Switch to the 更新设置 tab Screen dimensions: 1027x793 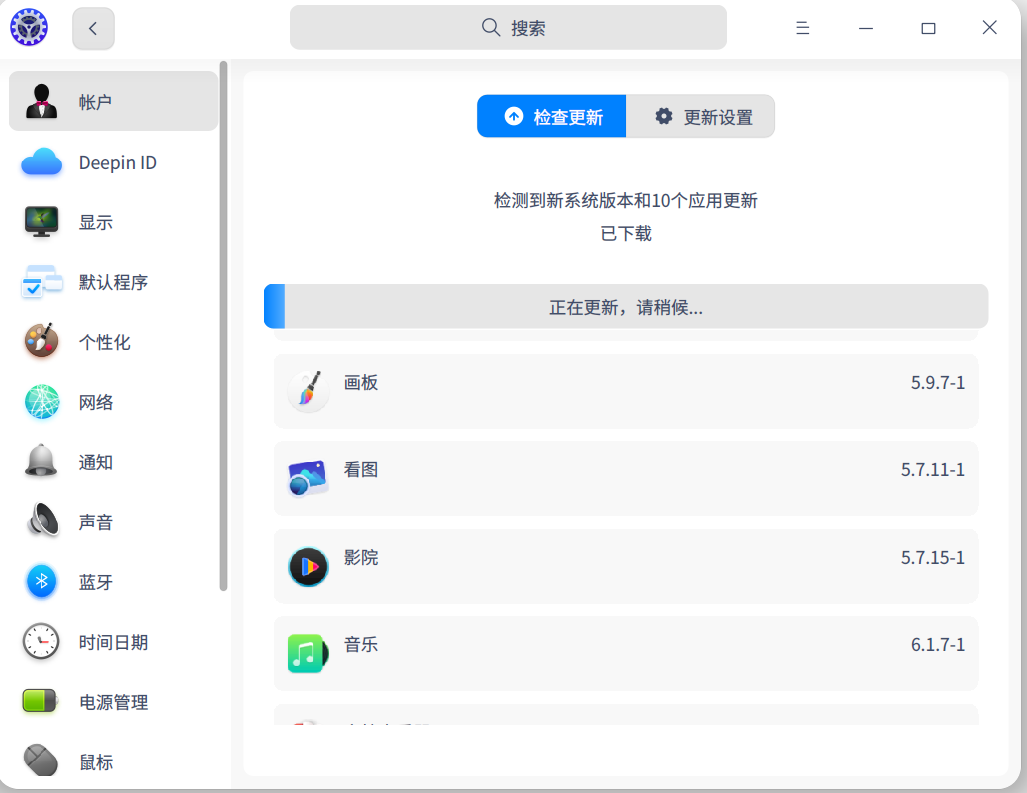pyautogui.click(x=700, y=117)
